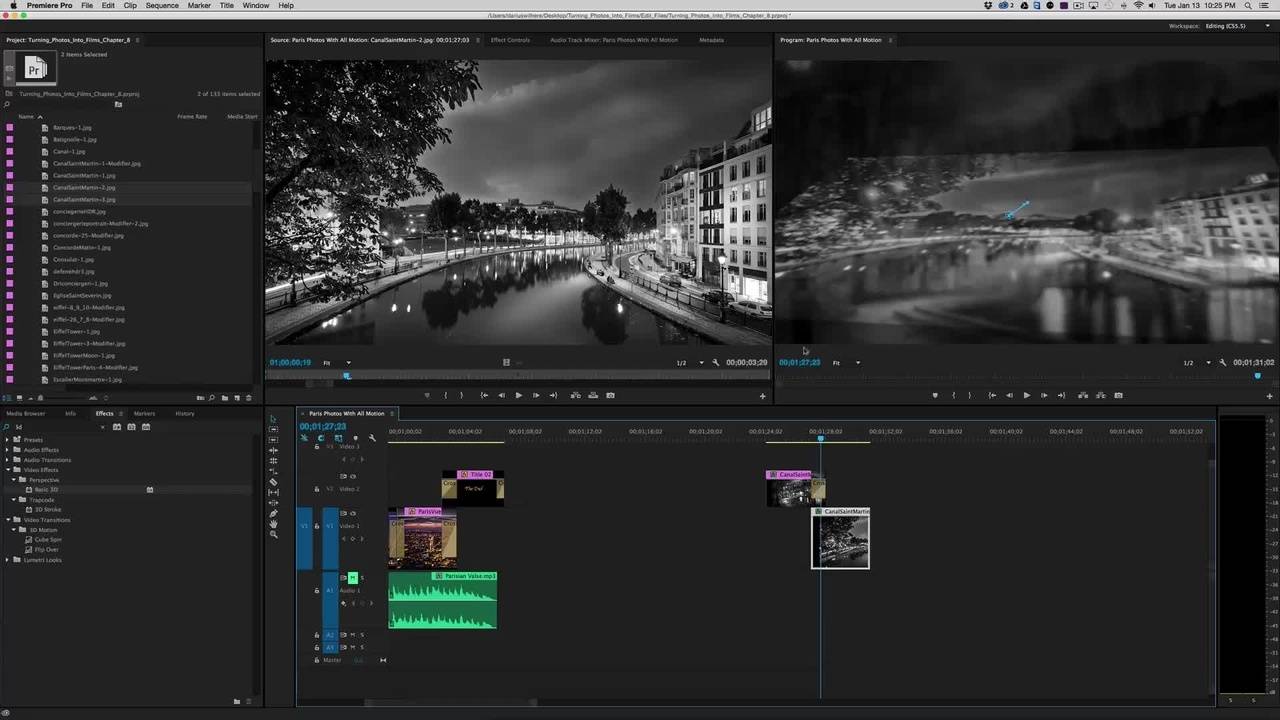This screenshot has width=1280, height=720.
Task: Click Export Frame camera in Program monitor
Action: coord(1118,395)
